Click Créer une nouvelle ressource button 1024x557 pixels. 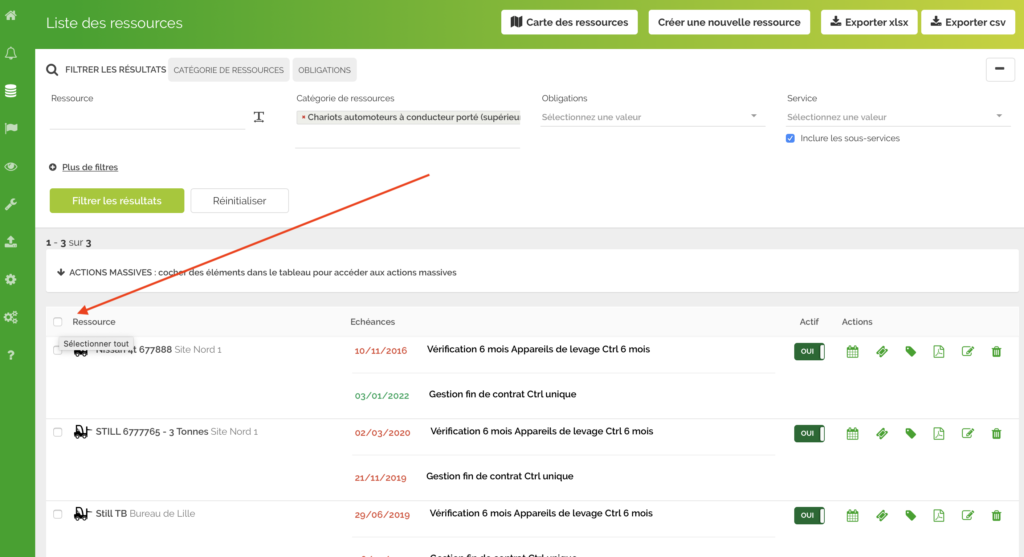pos(729,22)
